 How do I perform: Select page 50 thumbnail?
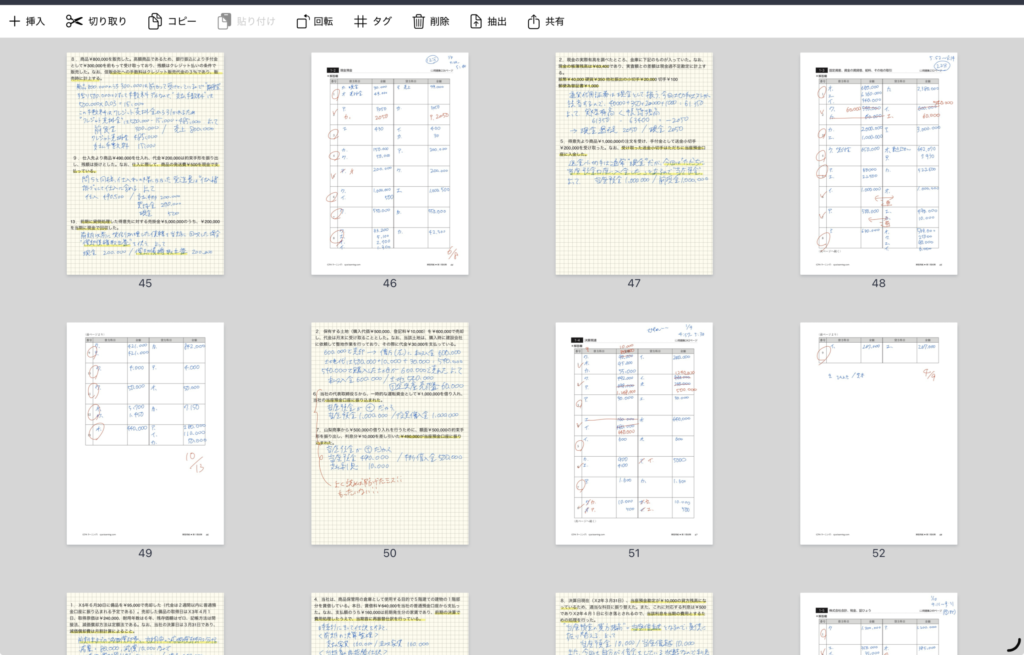coord(390,433)
